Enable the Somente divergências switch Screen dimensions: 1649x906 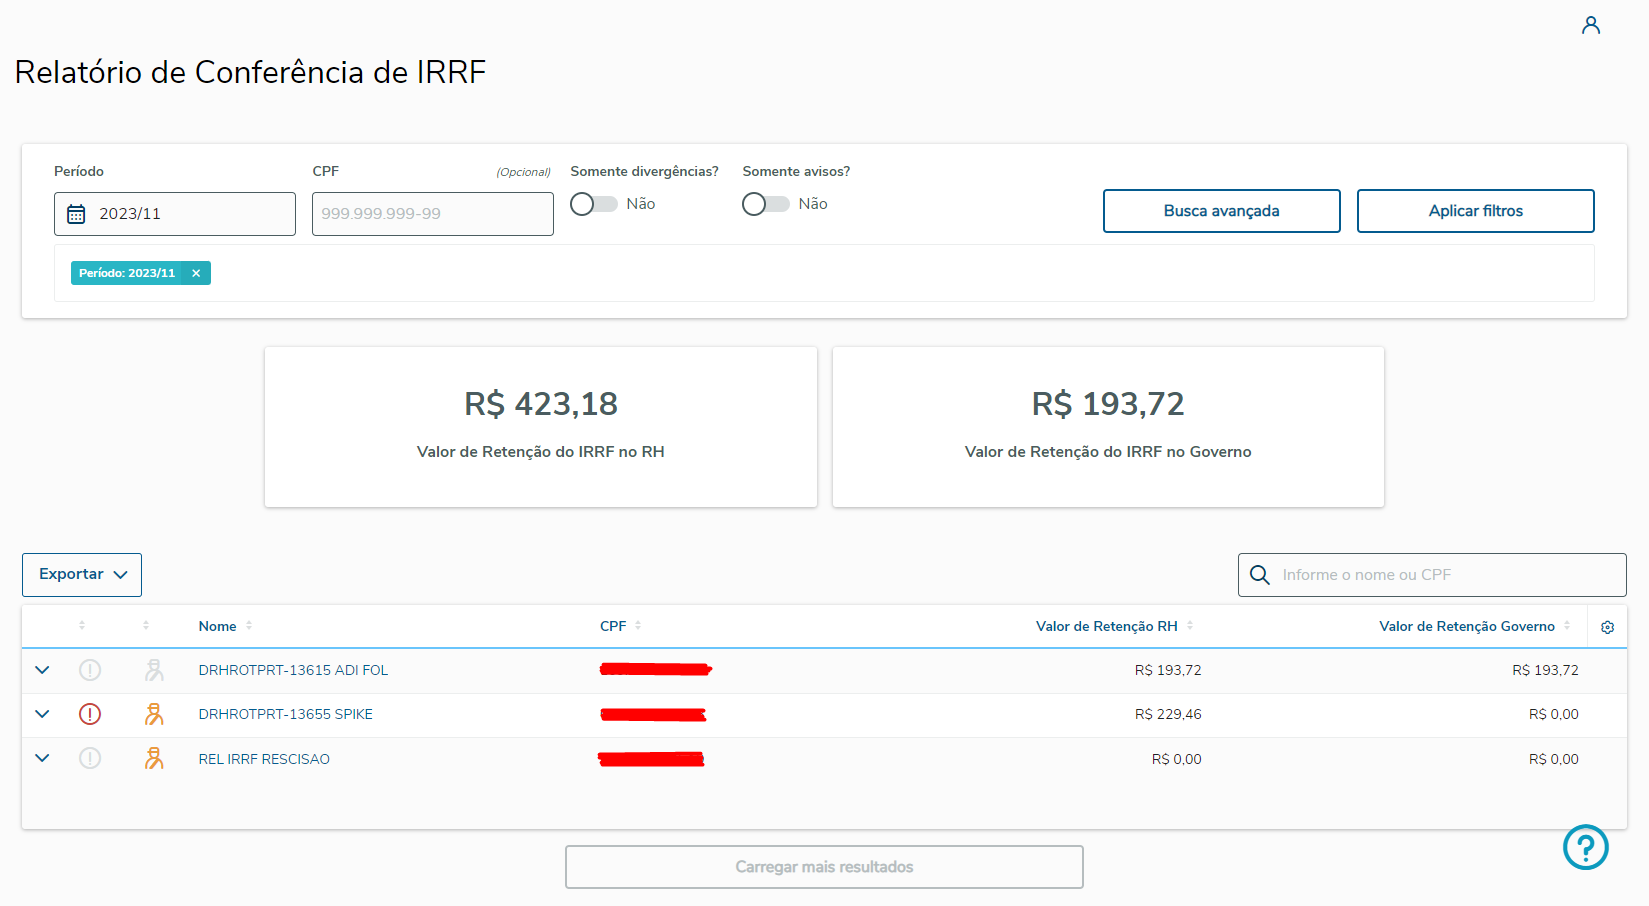[x=594, y=204]
